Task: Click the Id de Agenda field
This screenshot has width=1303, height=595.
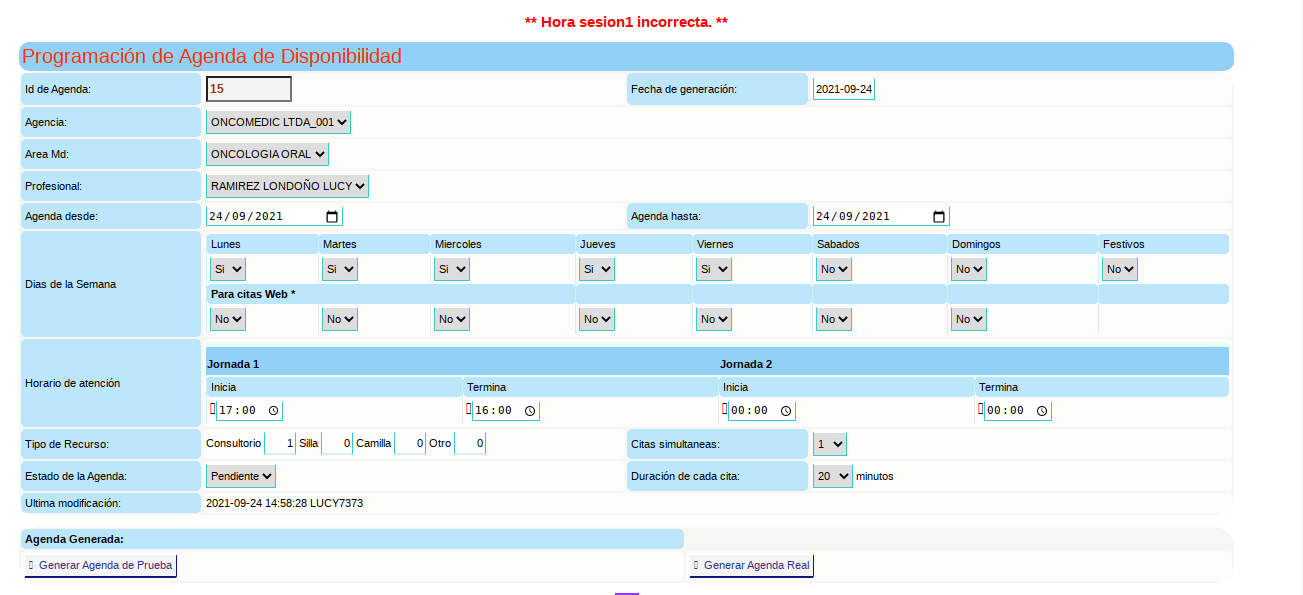Action: 248,89
